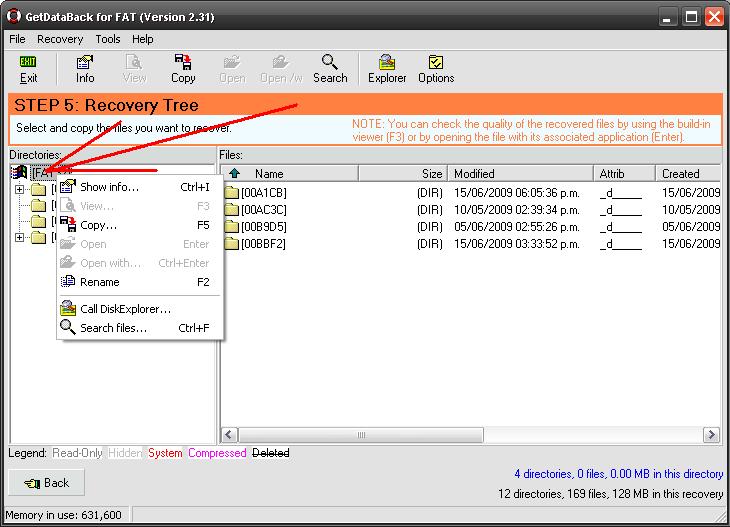The image size is (730, 527).
Task: Expand the first directory tree folder
Action: tap(19, 189)
